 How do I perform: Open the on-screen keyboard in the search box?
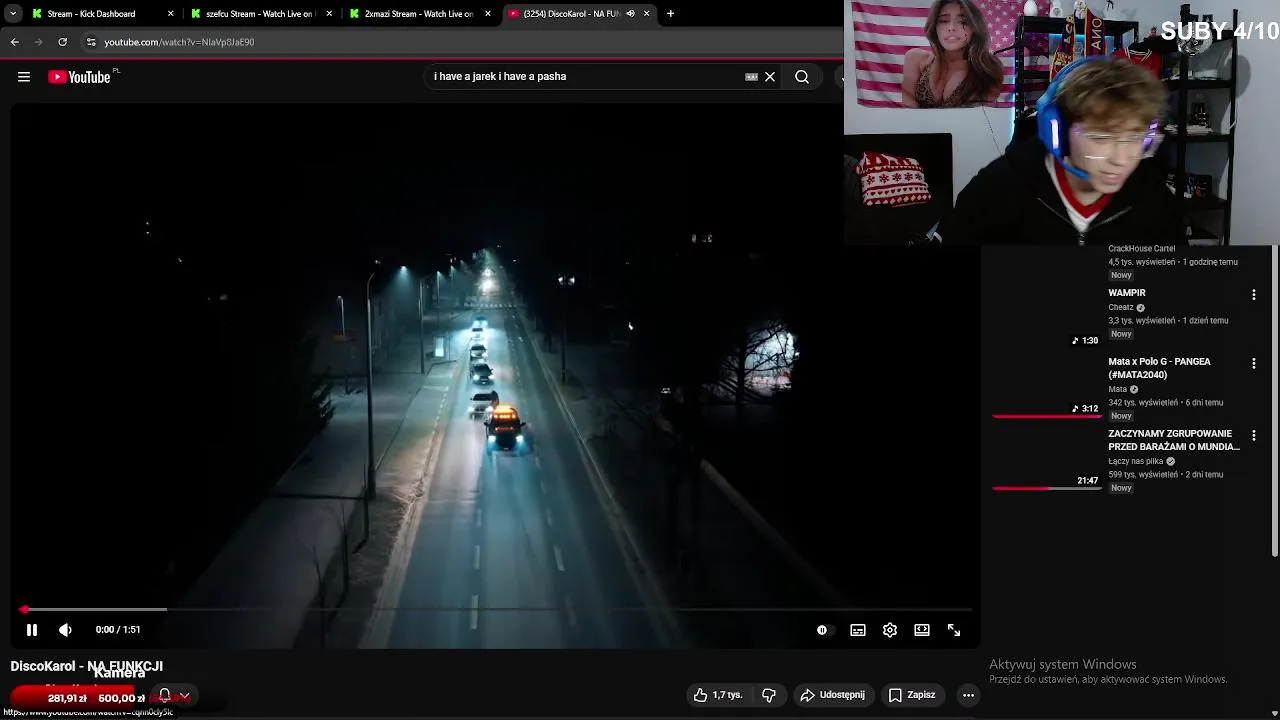click(751, 77)
